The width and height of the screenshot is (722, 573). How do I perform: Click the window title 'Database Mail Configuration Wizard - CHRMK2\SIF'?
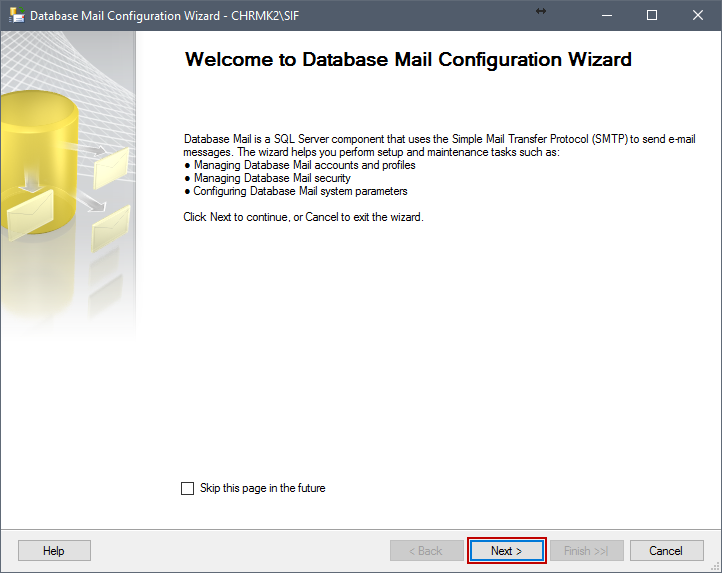164,16
